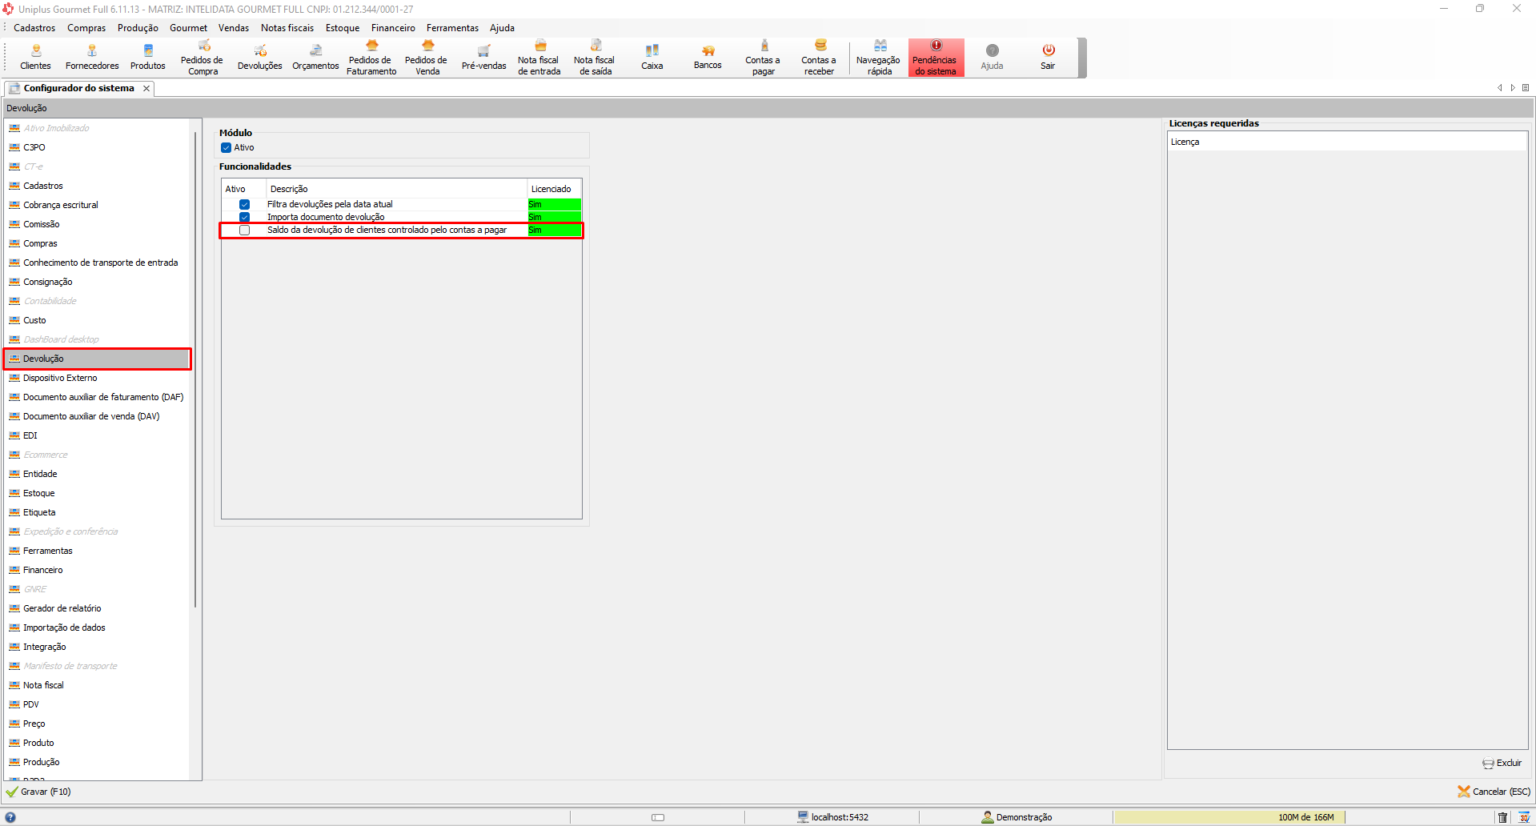Select Nota fiscal in module list
Image resolution: width=1536 pixels, height=826 pixels.
click(43, 685)
